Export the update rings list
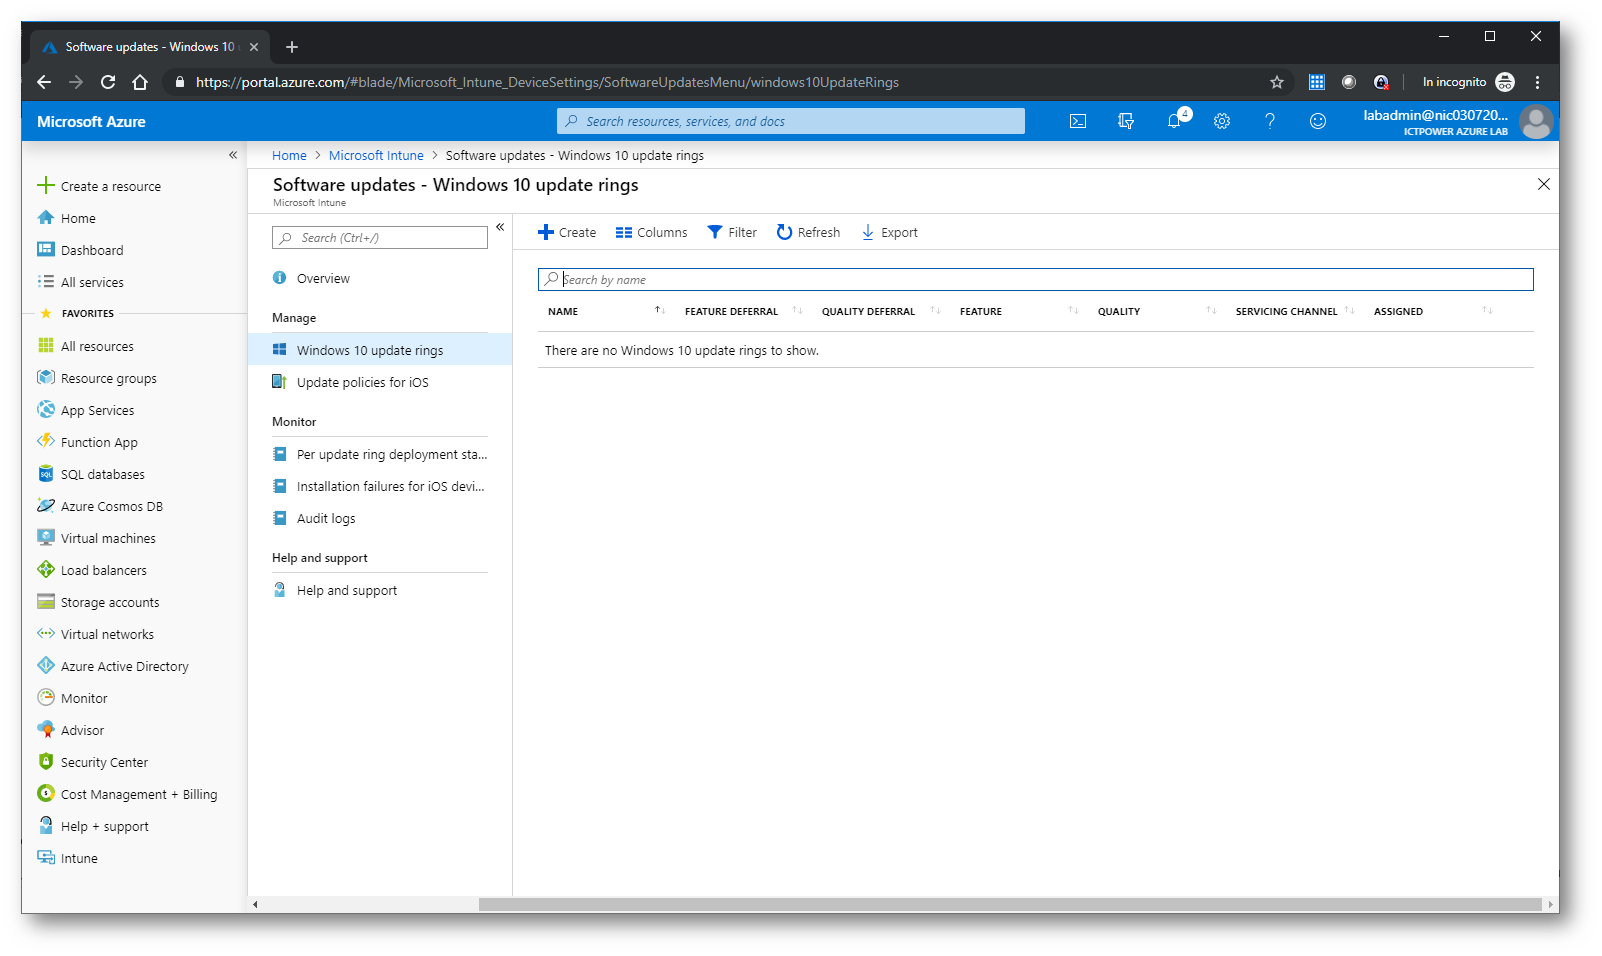The height and width of the screenshot is (956, 1602). tap(890, 232)
